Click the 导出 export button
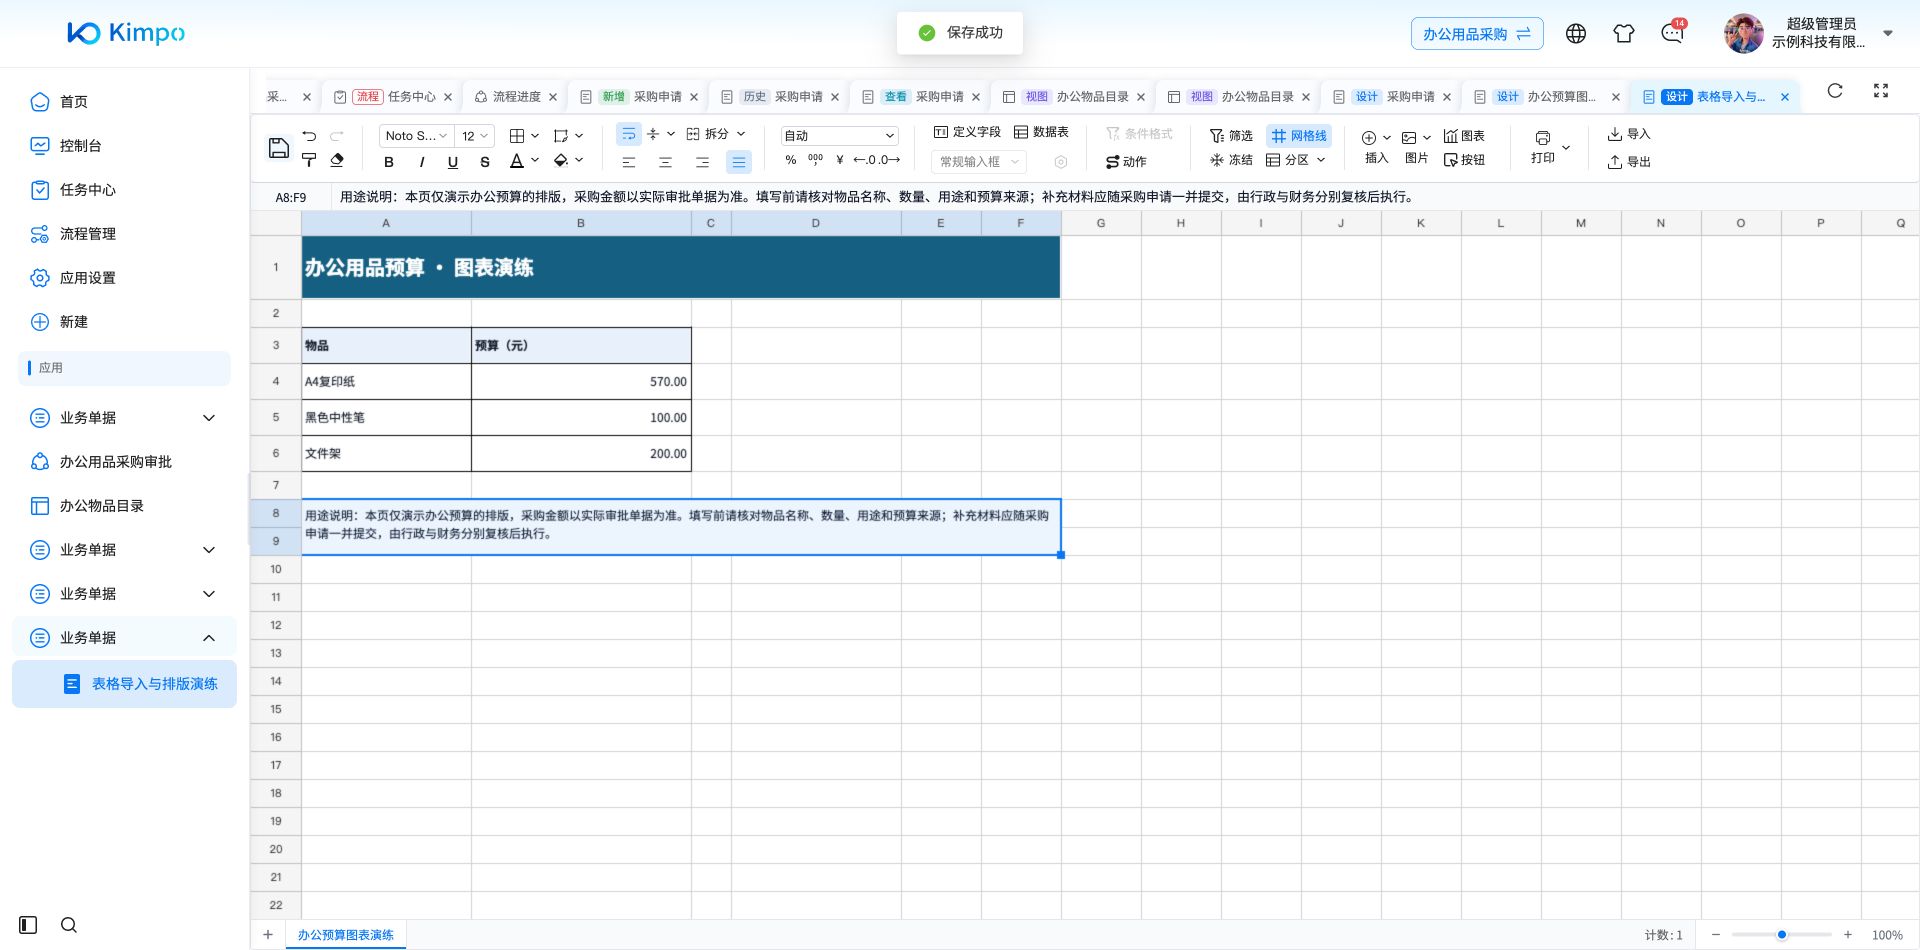This screenshot has height=950, width=1920. (x=1629, y=161)
